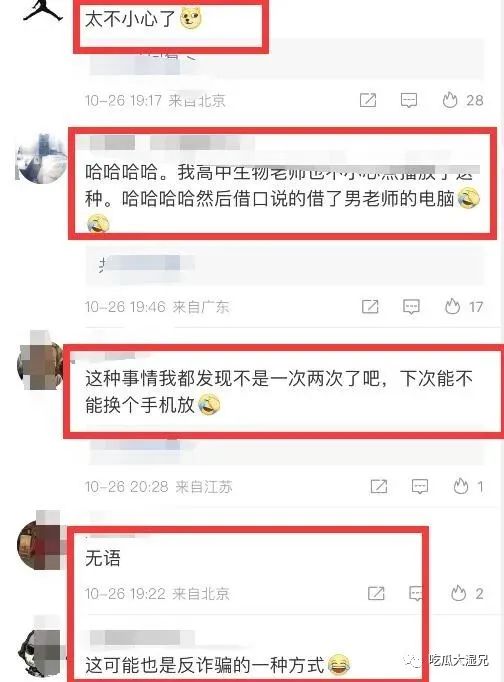The height and width of the screenshot is (682, 504).
Task: Open avatar of the 无语 commenter
Action: click(41, 544)
